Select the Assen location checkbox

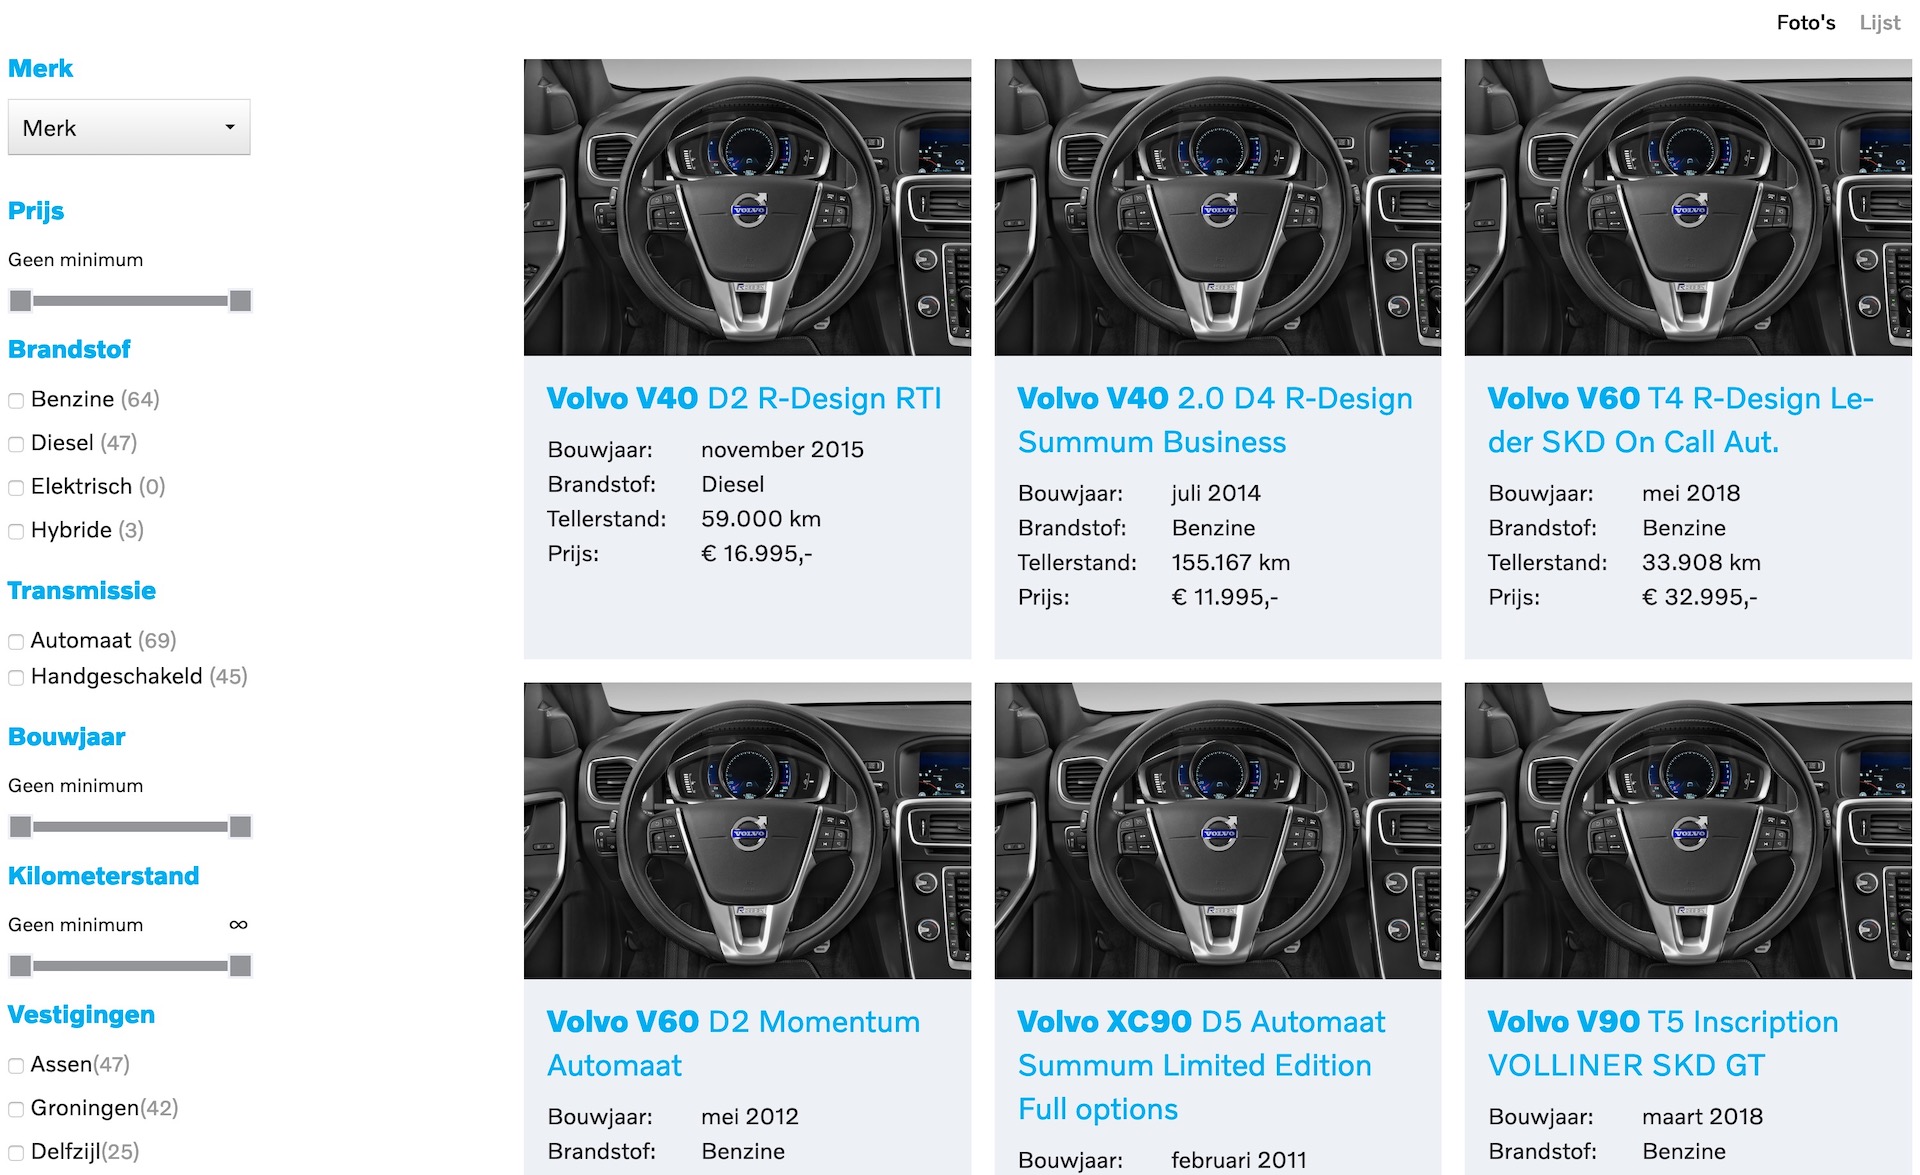pos(16,1066)
